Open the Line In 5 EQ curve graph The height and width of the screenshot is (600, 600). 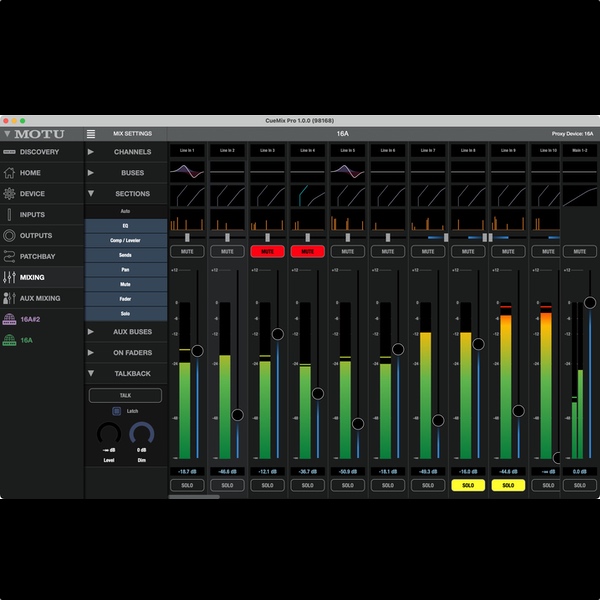click(x=347, y=171)
